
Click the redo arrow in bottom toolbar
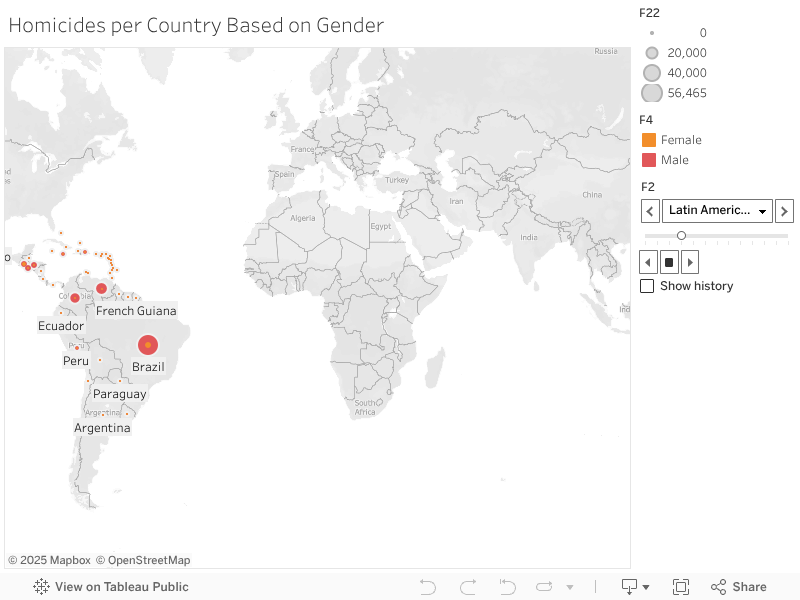pyautogui.click(x=468, y=587)
